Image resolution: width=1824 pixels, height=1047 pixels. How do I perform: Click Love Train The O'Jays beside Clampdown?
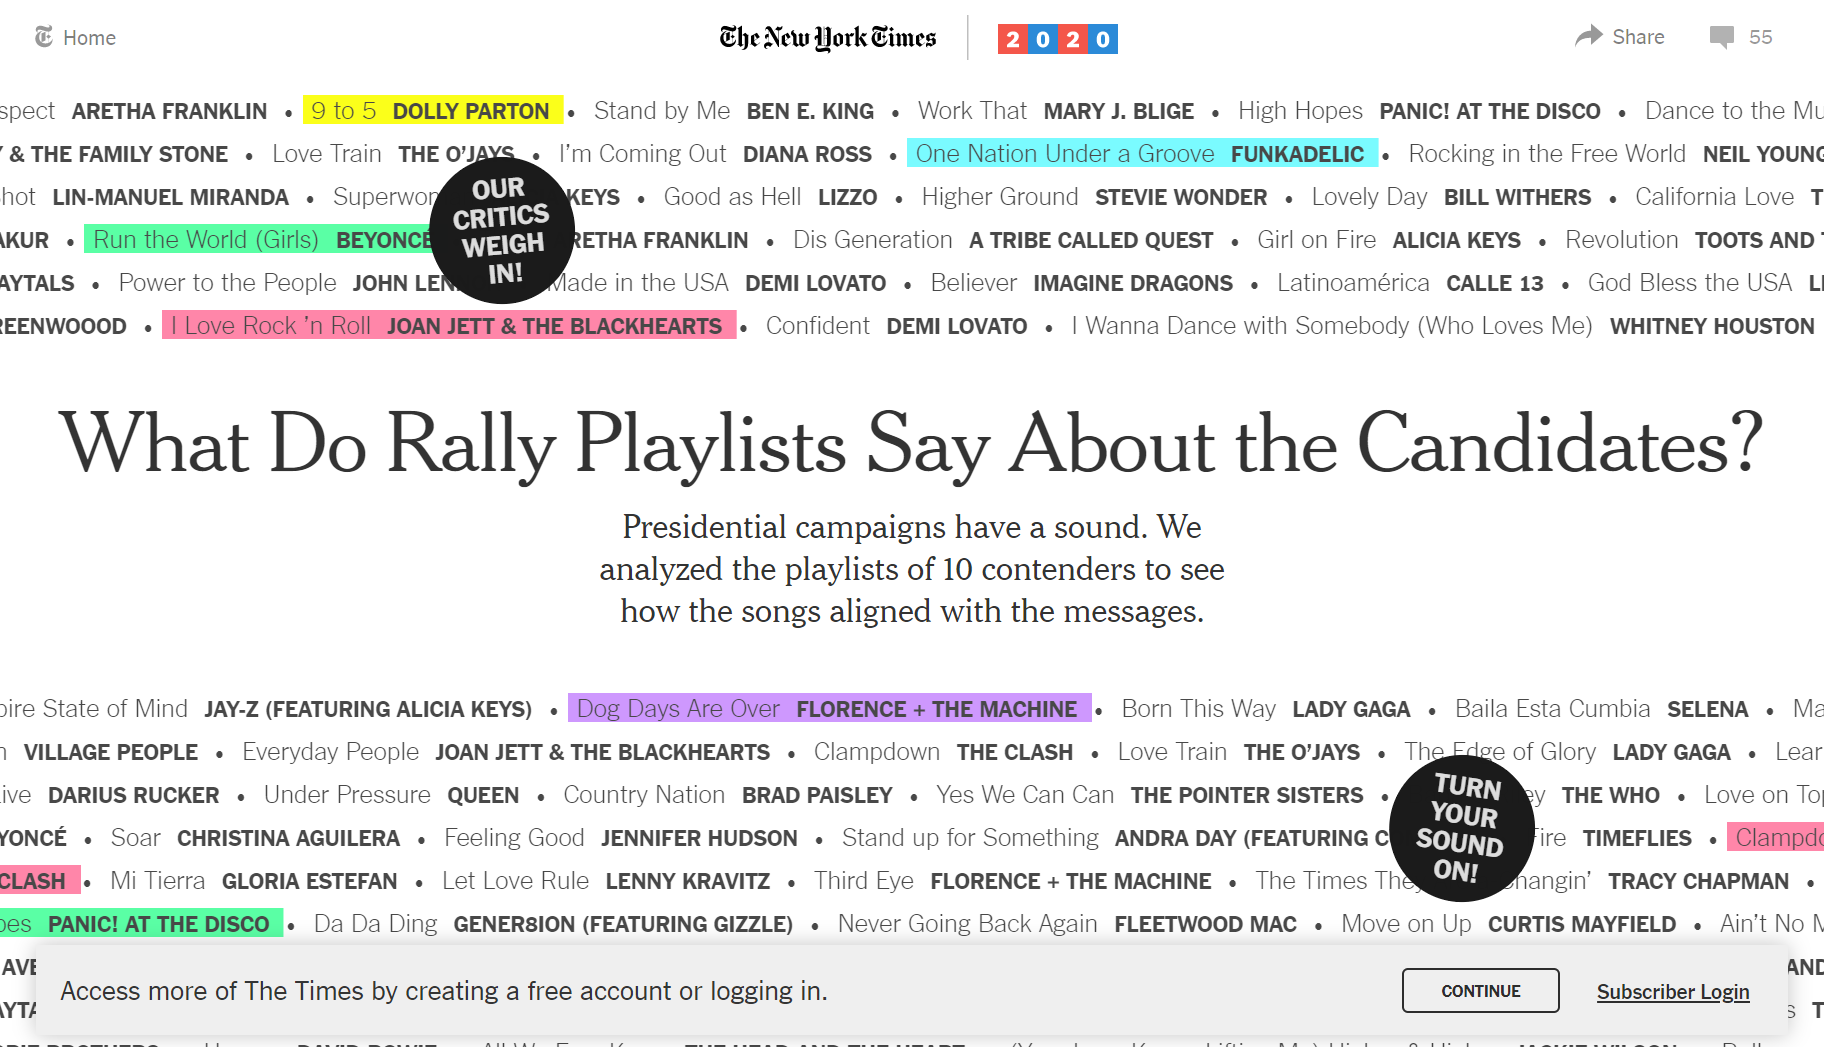(1239, 751)
